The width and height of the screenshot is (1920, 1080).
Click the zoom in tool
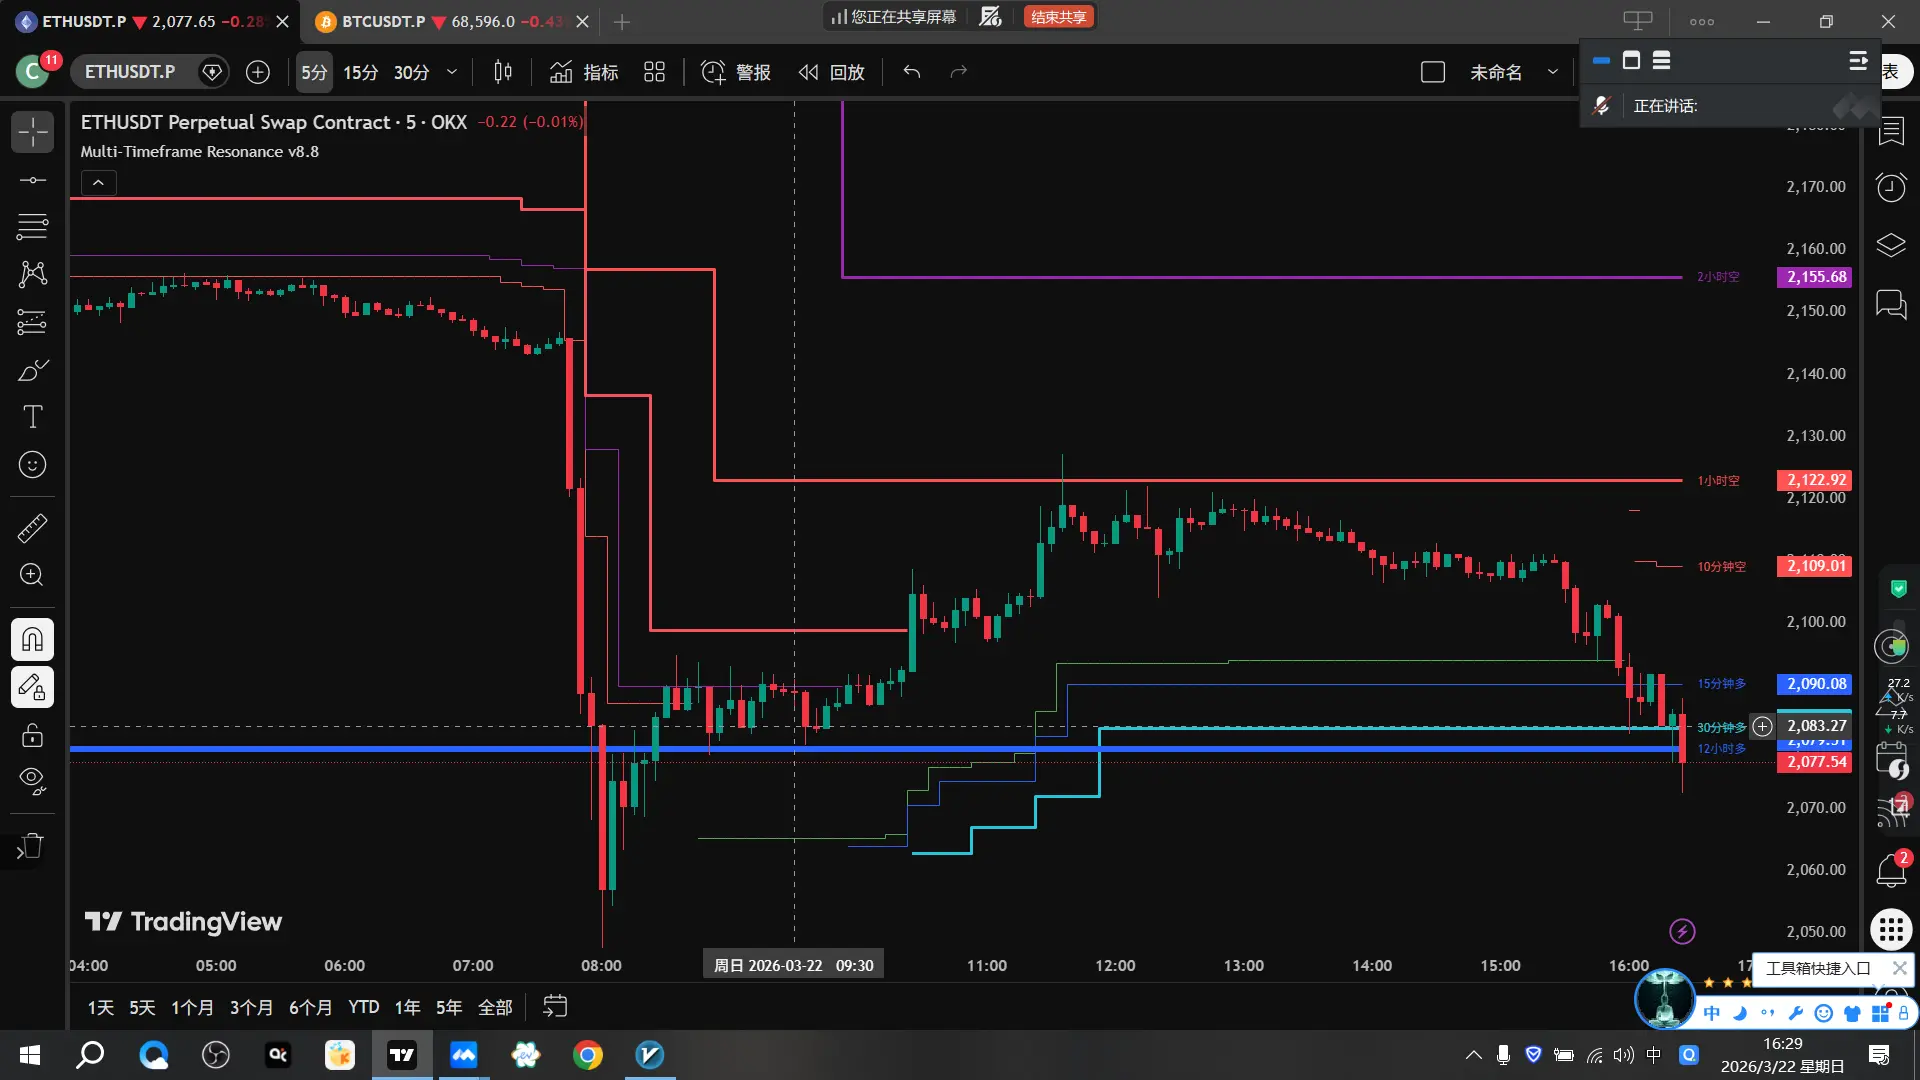[32, 575]
